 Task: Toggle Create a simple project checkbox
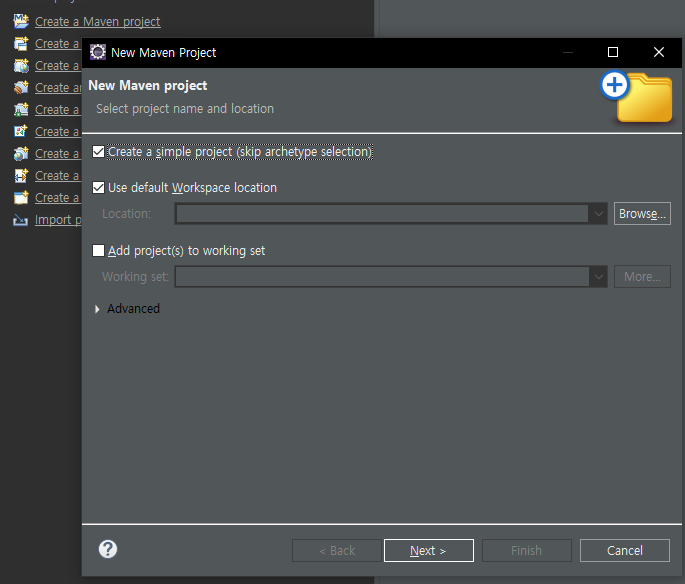click(x=98, y=152)
